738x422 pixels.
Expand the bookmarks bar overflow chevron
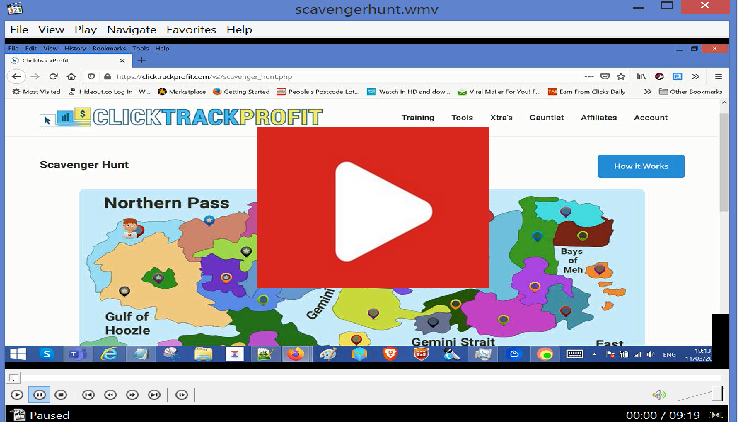click(x=648, y=91)
